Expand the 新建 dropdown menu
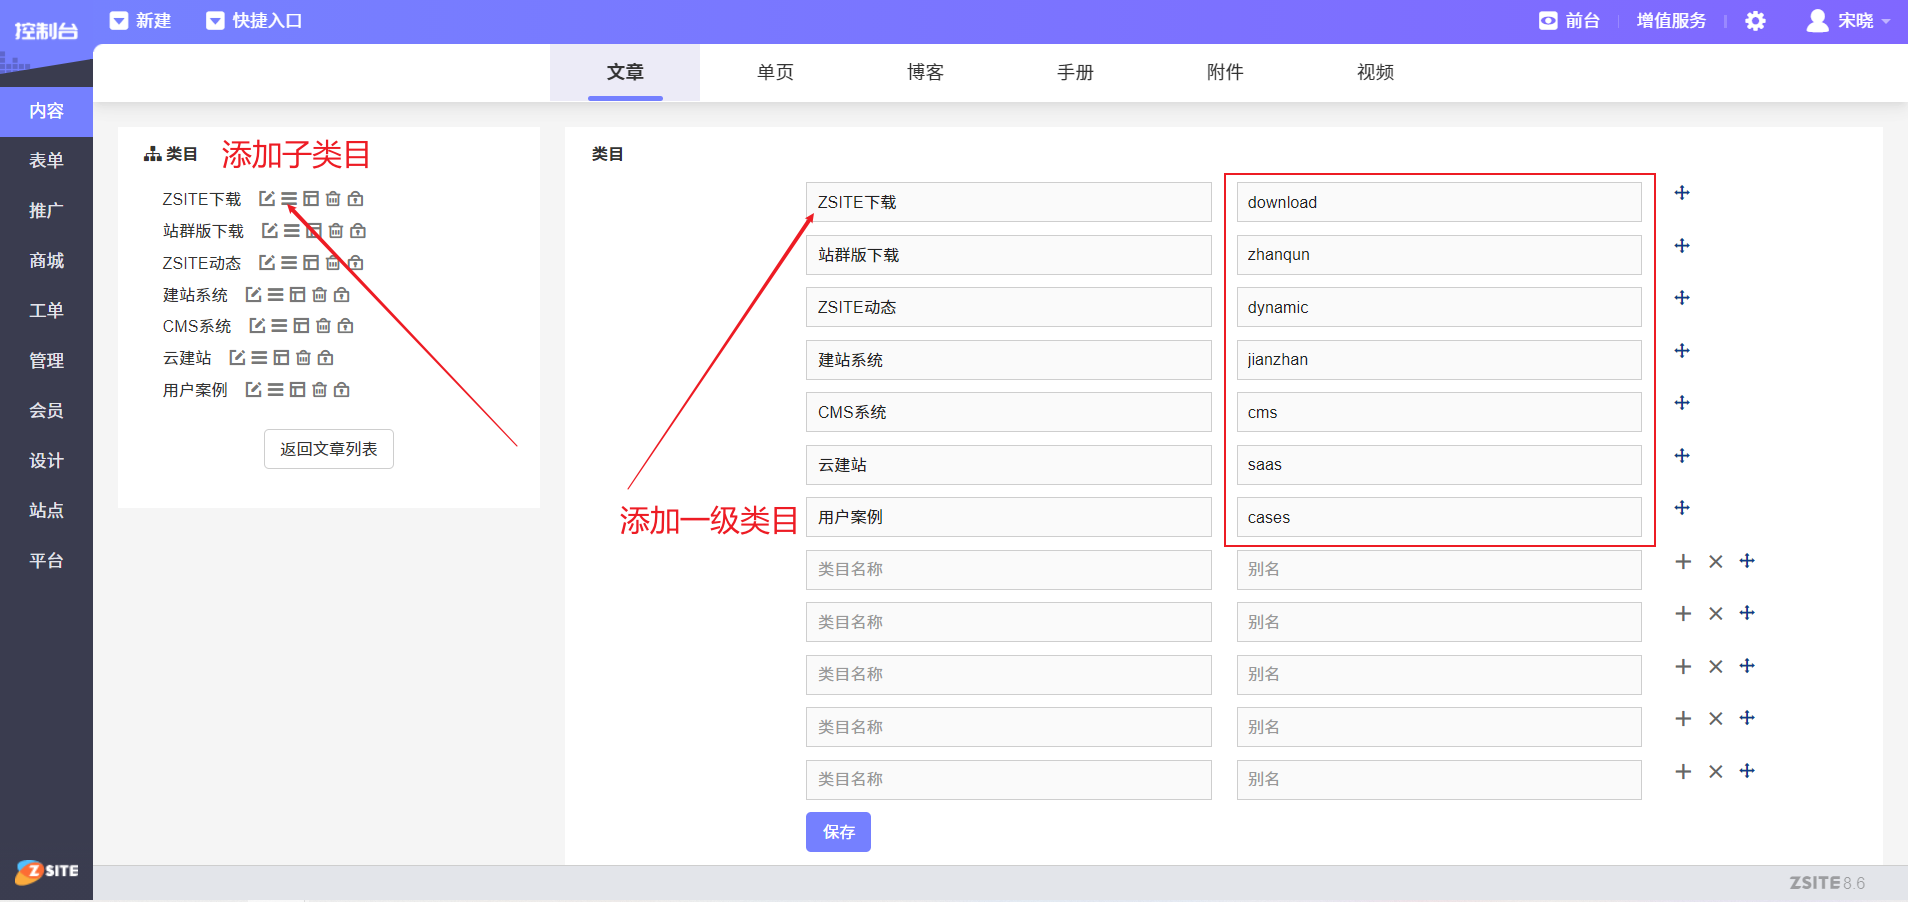1908x902 pixels. click(141, 21)
